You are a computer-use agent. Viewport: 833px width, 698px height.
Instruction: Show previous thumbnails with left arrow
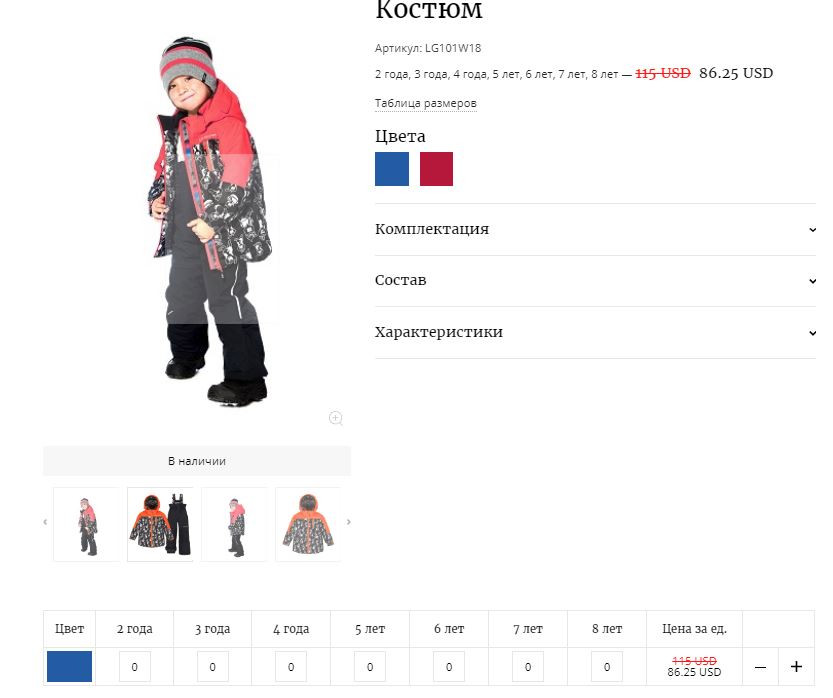pyautogui.click(x=45, y=522)
